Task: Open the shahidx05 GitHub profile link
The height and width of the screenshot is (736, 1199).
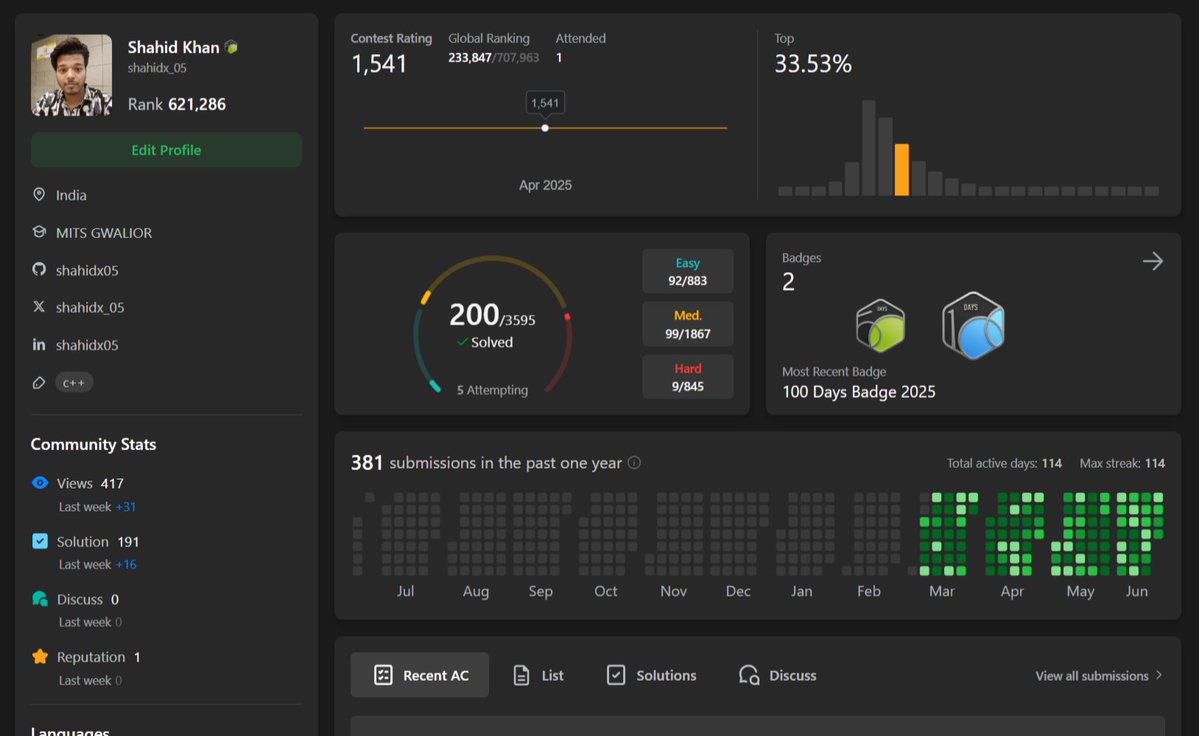Action: (87, 270)
